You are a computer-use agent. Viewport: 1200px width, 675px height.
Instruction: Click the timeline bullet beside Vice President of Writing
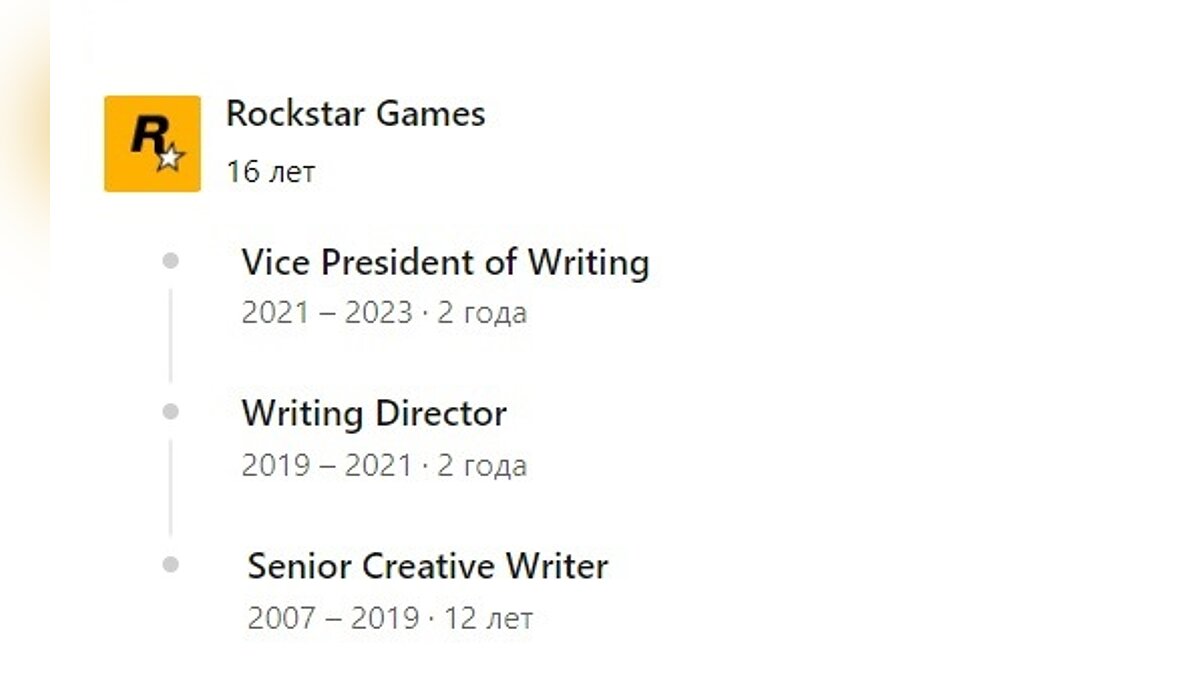(171, 261)
